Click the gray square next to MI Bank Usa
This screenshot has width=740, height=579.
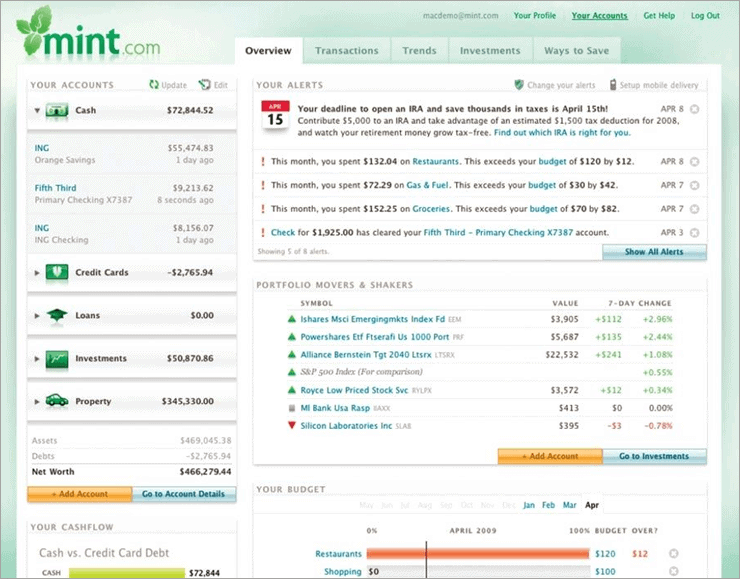(x=292, y=408)
